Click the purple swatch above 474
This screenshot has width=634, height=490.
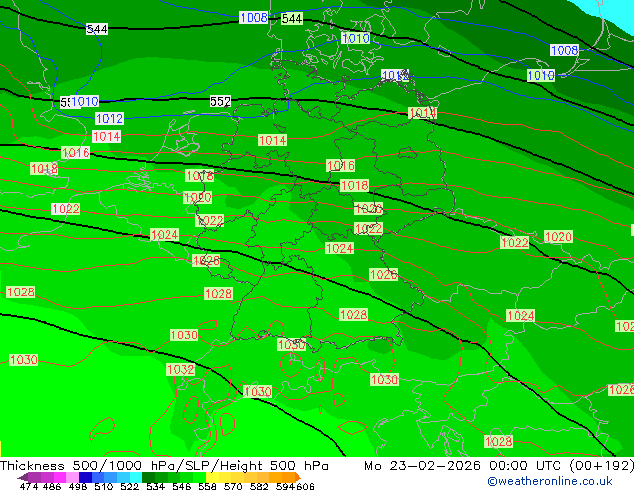34,477
